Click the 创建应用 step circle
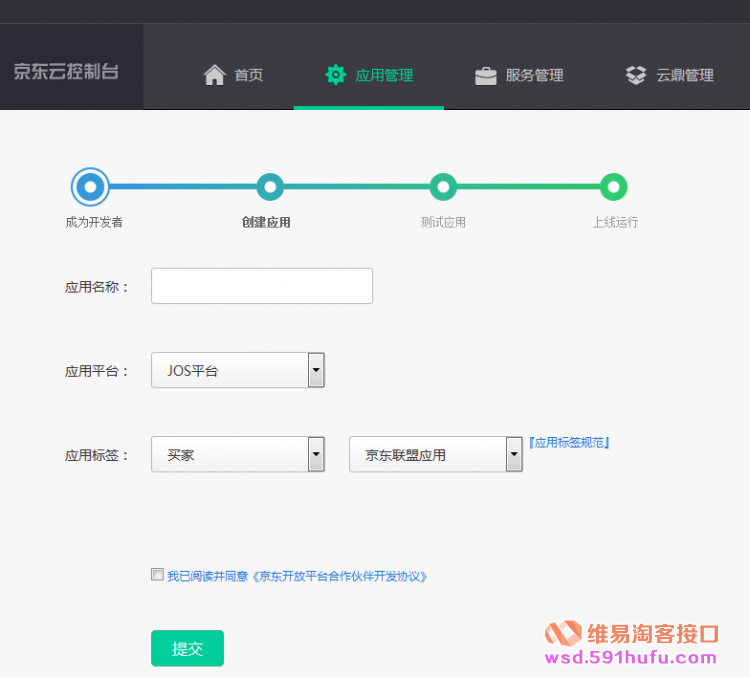The height and width of the screenshot is (677, 750). point(270,187)
